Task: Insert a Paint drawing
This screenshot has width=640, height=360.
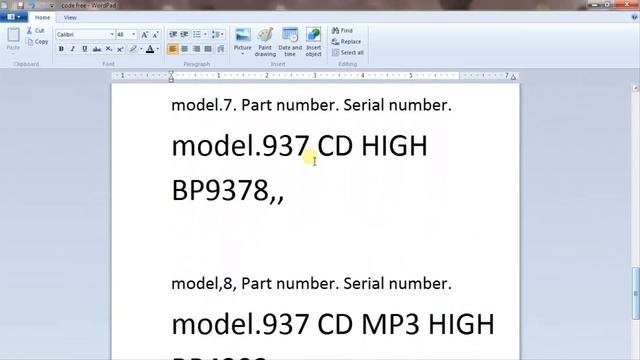Action: click(265, 41)
